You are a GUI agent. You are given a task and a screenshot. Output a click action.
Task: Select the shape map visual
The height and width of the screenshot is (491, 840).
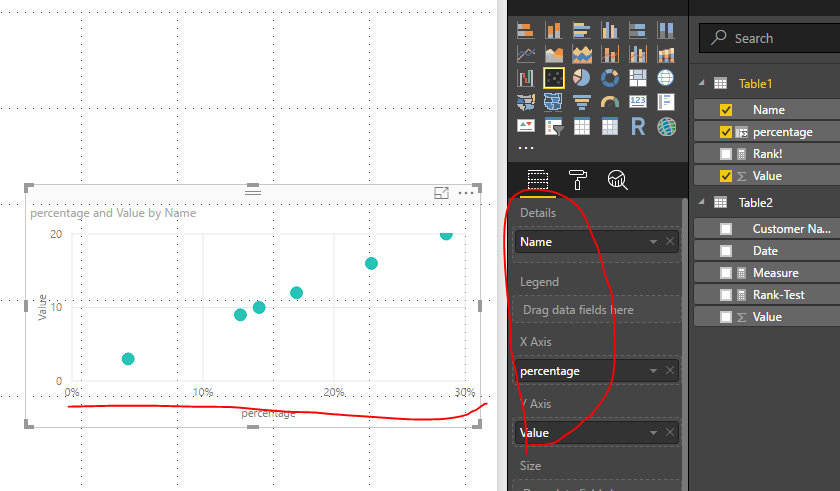553,102
